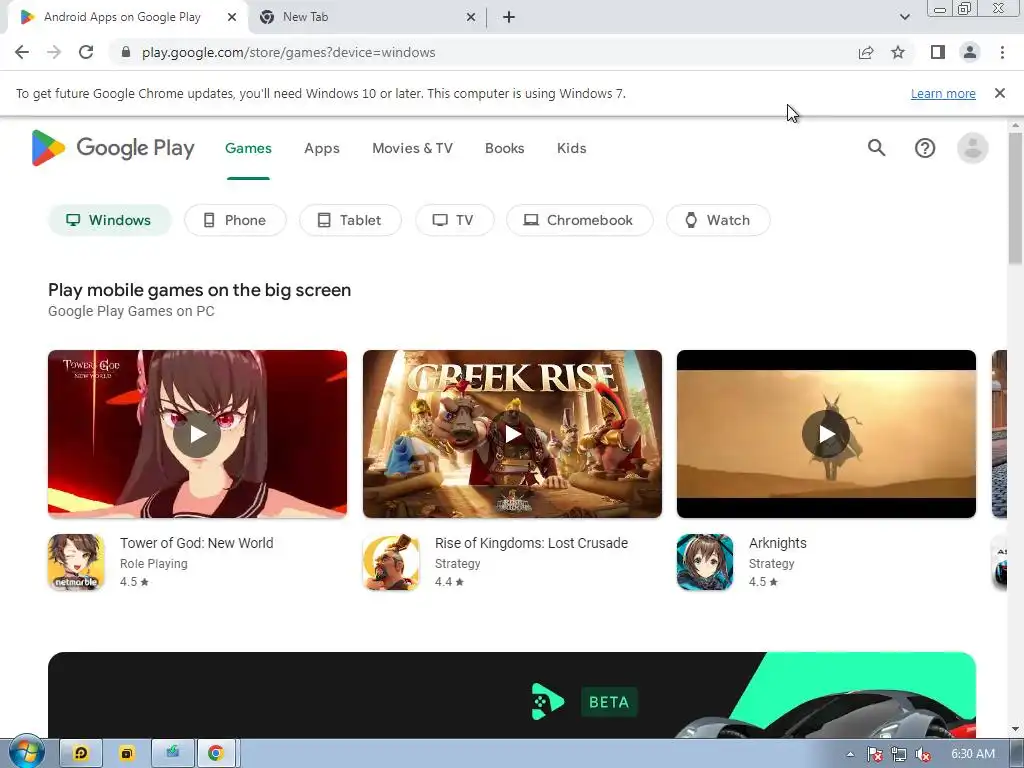
Task: Open the tab search dropdown arrow
Action: pos(904,17)
